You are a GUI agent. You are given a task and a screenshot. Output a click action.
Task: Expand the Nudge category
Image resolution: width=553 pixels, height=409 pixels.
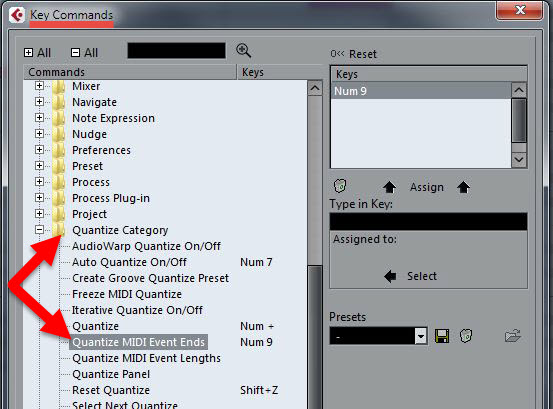coord(40,134)
